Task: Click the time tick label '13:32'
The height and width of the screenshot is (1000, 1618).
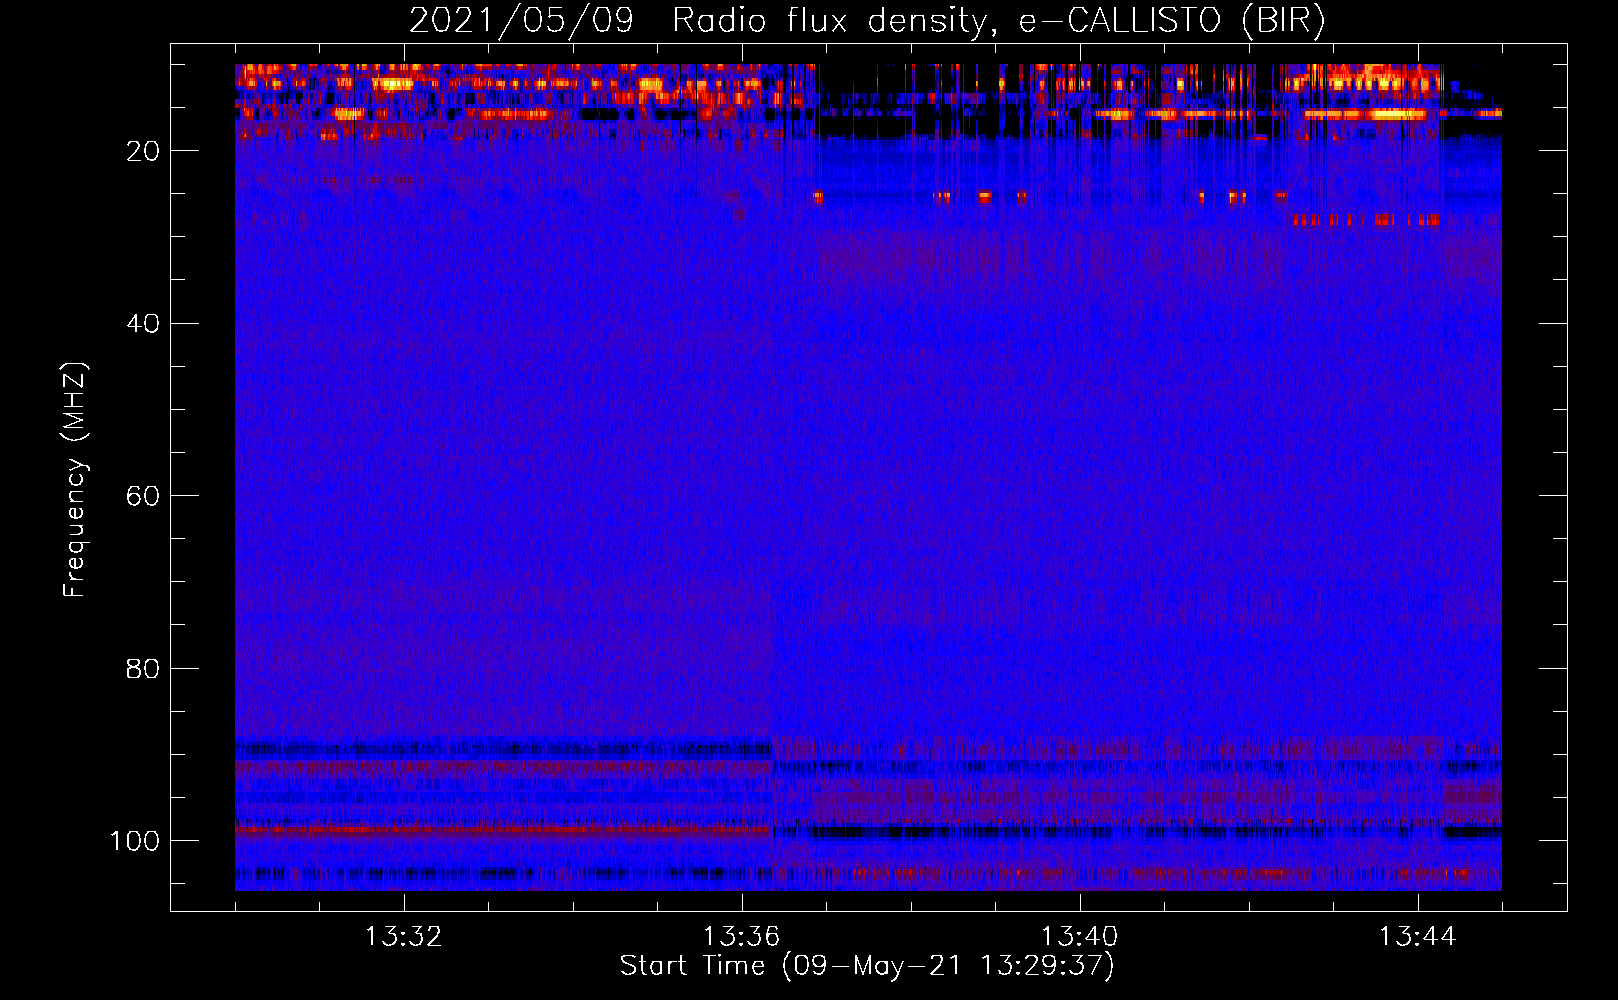Action: [x=403, y=937]
